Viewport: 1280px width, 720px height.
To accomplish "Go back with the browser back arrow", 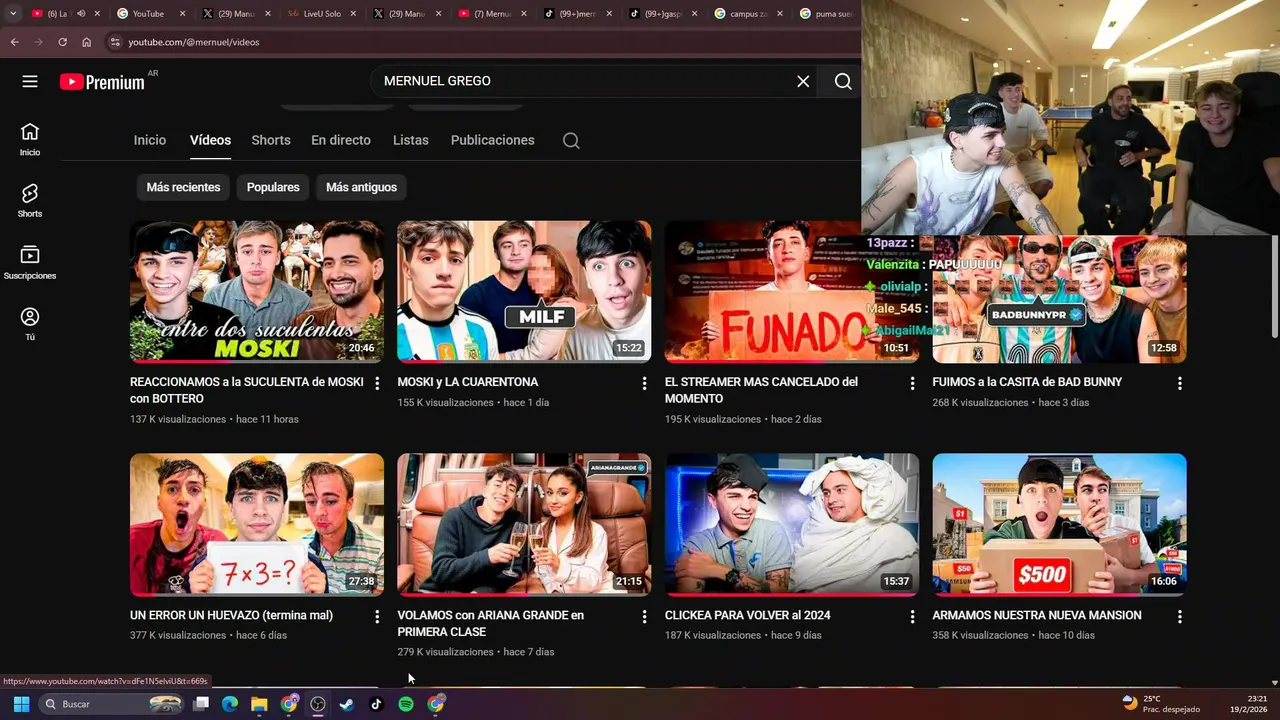I will [15, 42].
